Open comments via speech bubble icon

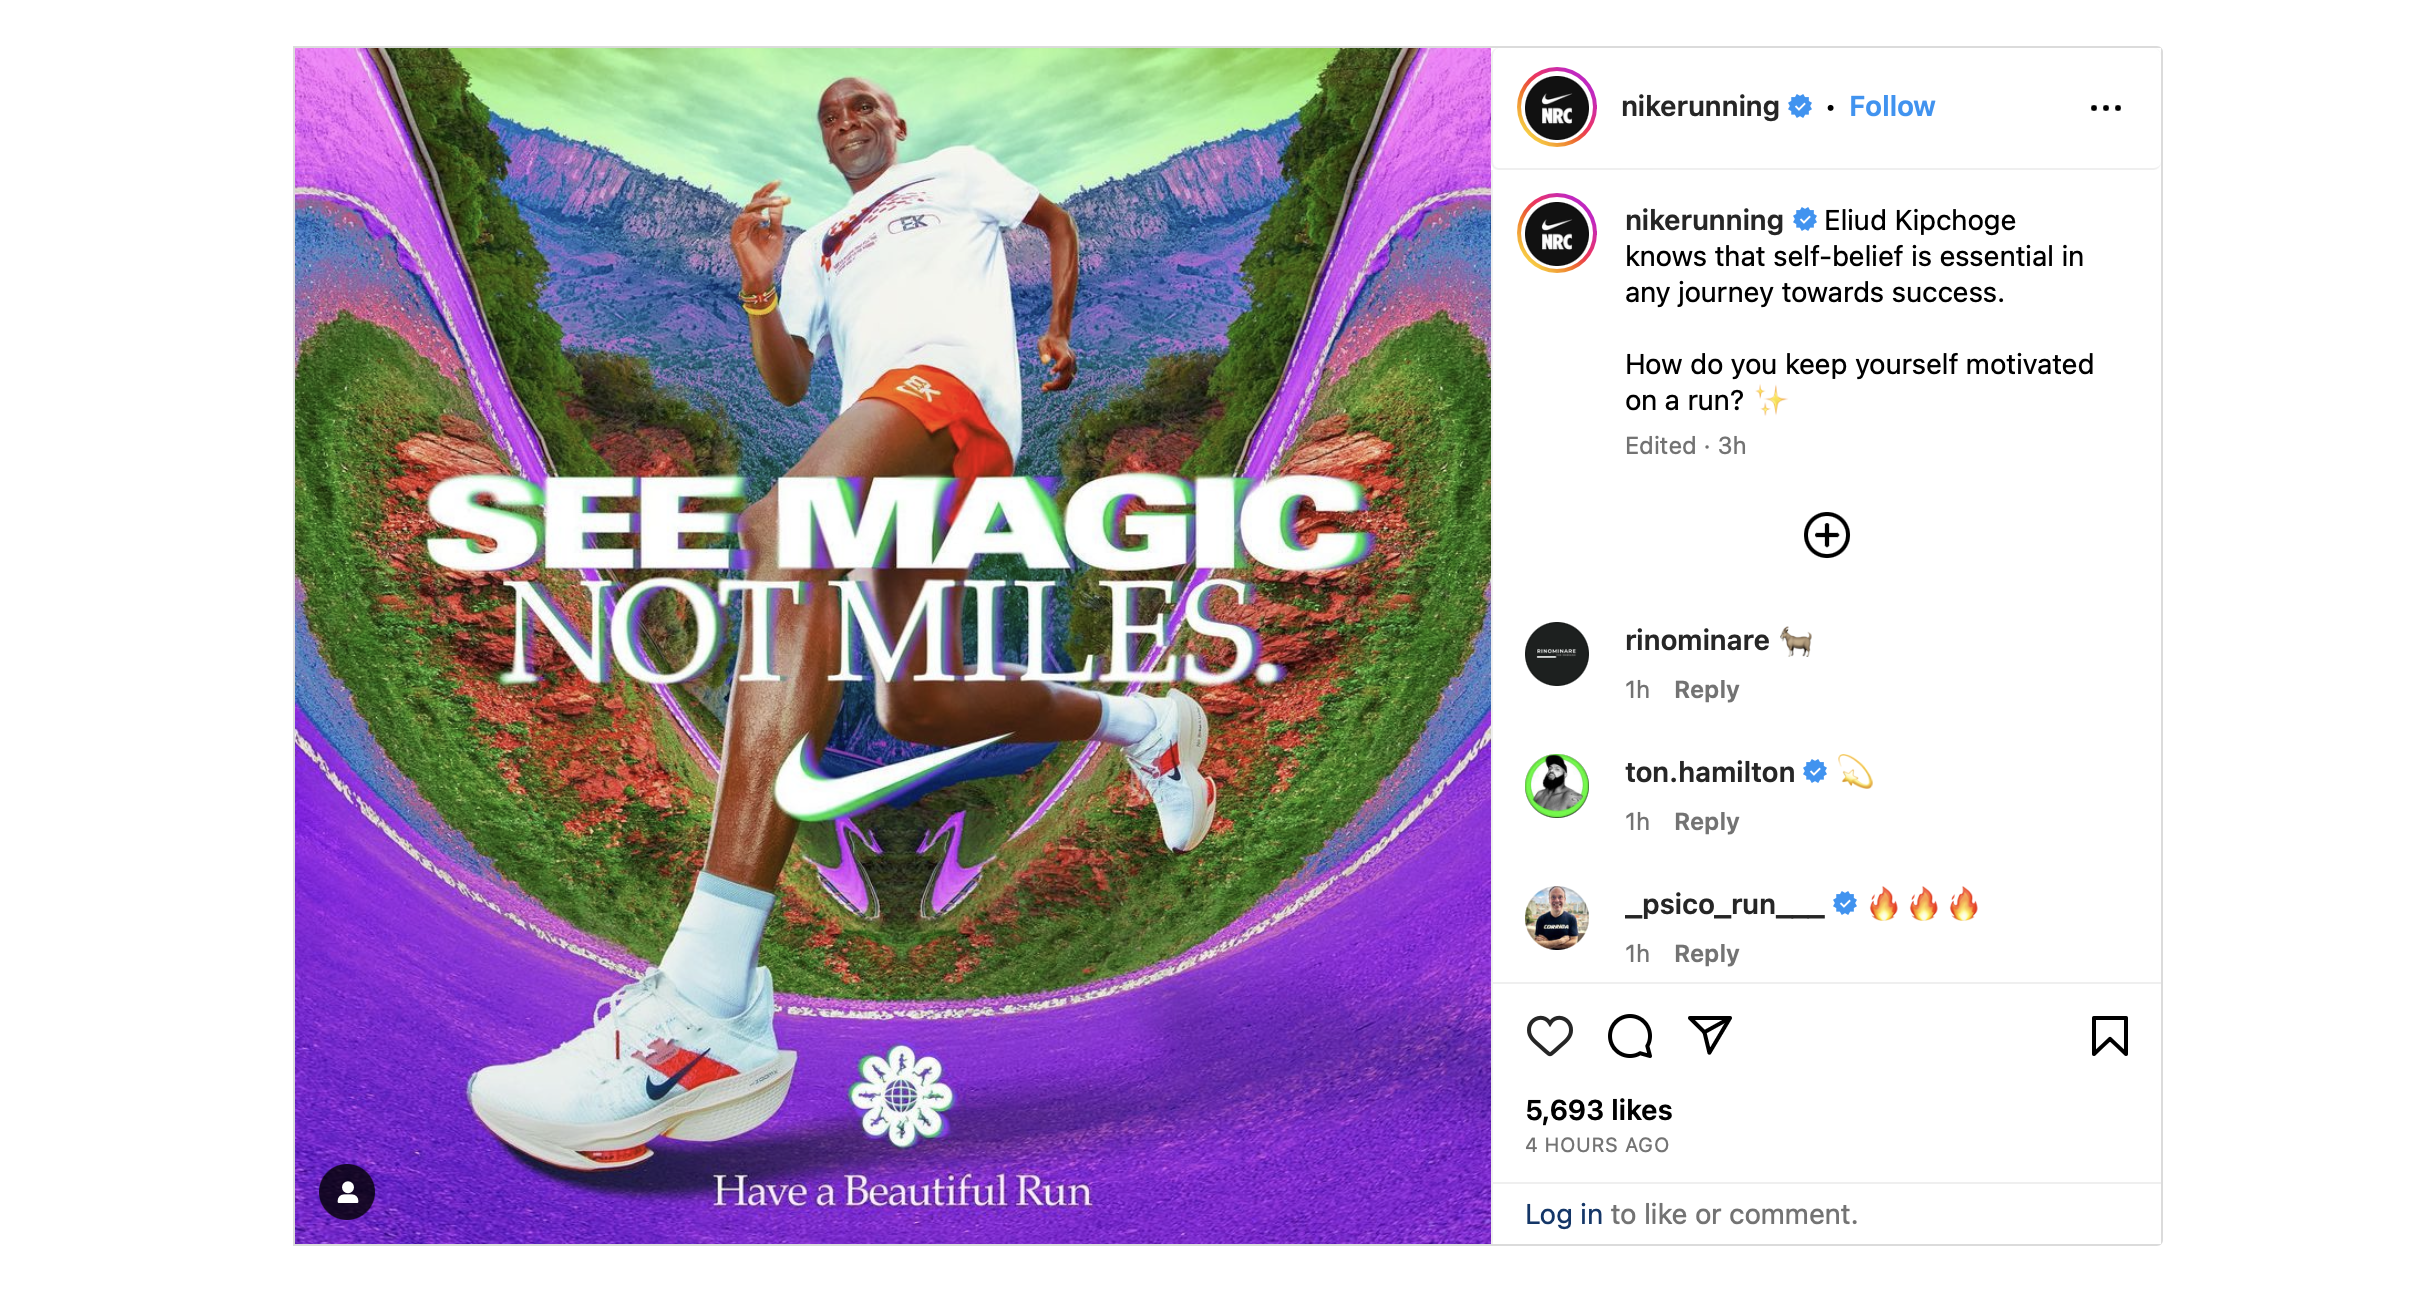[1629, 1035]
